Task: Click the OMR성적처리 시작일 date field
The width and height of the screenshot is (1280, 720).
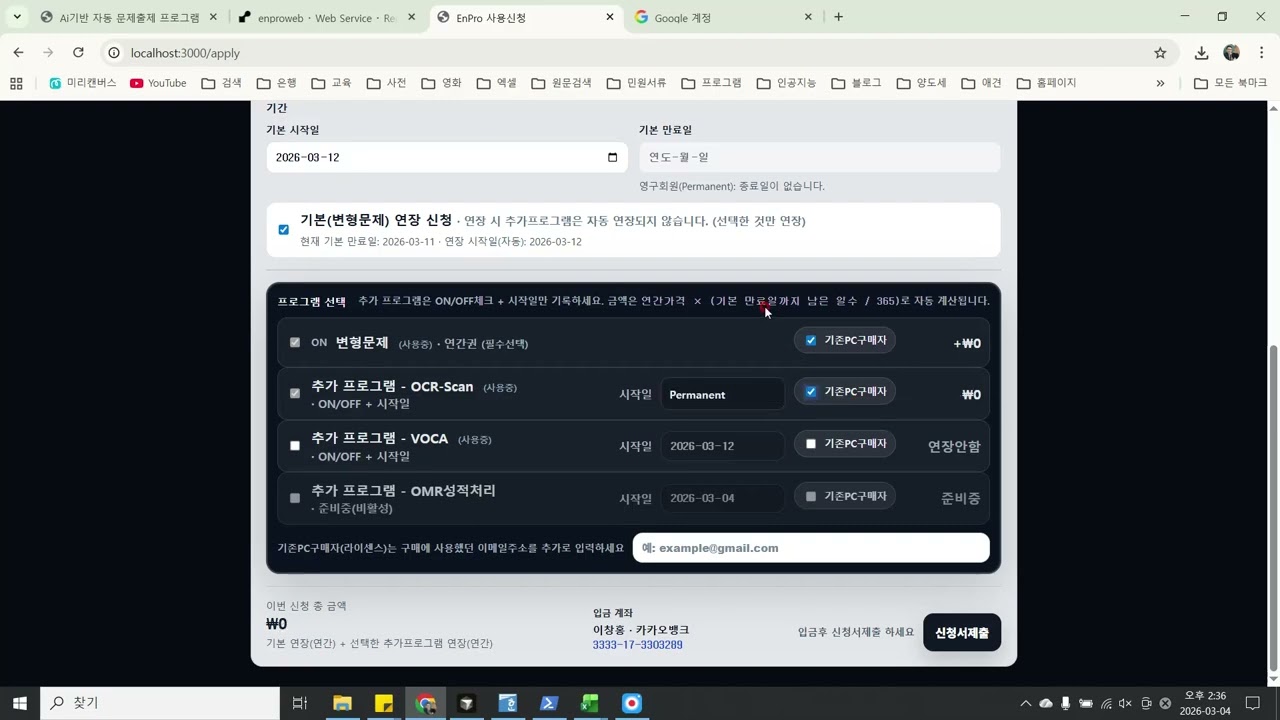Action: coord(722,498)
